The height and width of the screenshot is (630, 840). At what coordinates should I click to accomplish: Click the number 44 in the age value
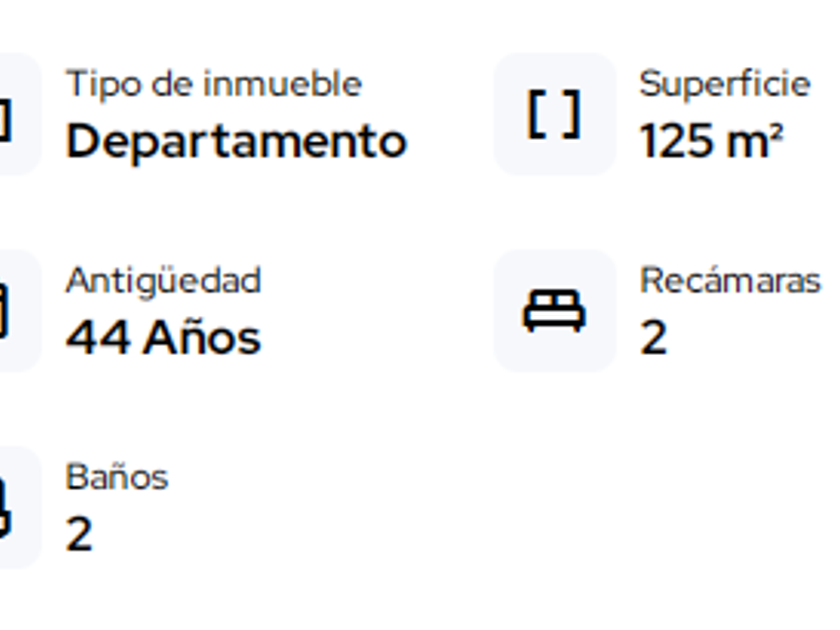(98, 338)
